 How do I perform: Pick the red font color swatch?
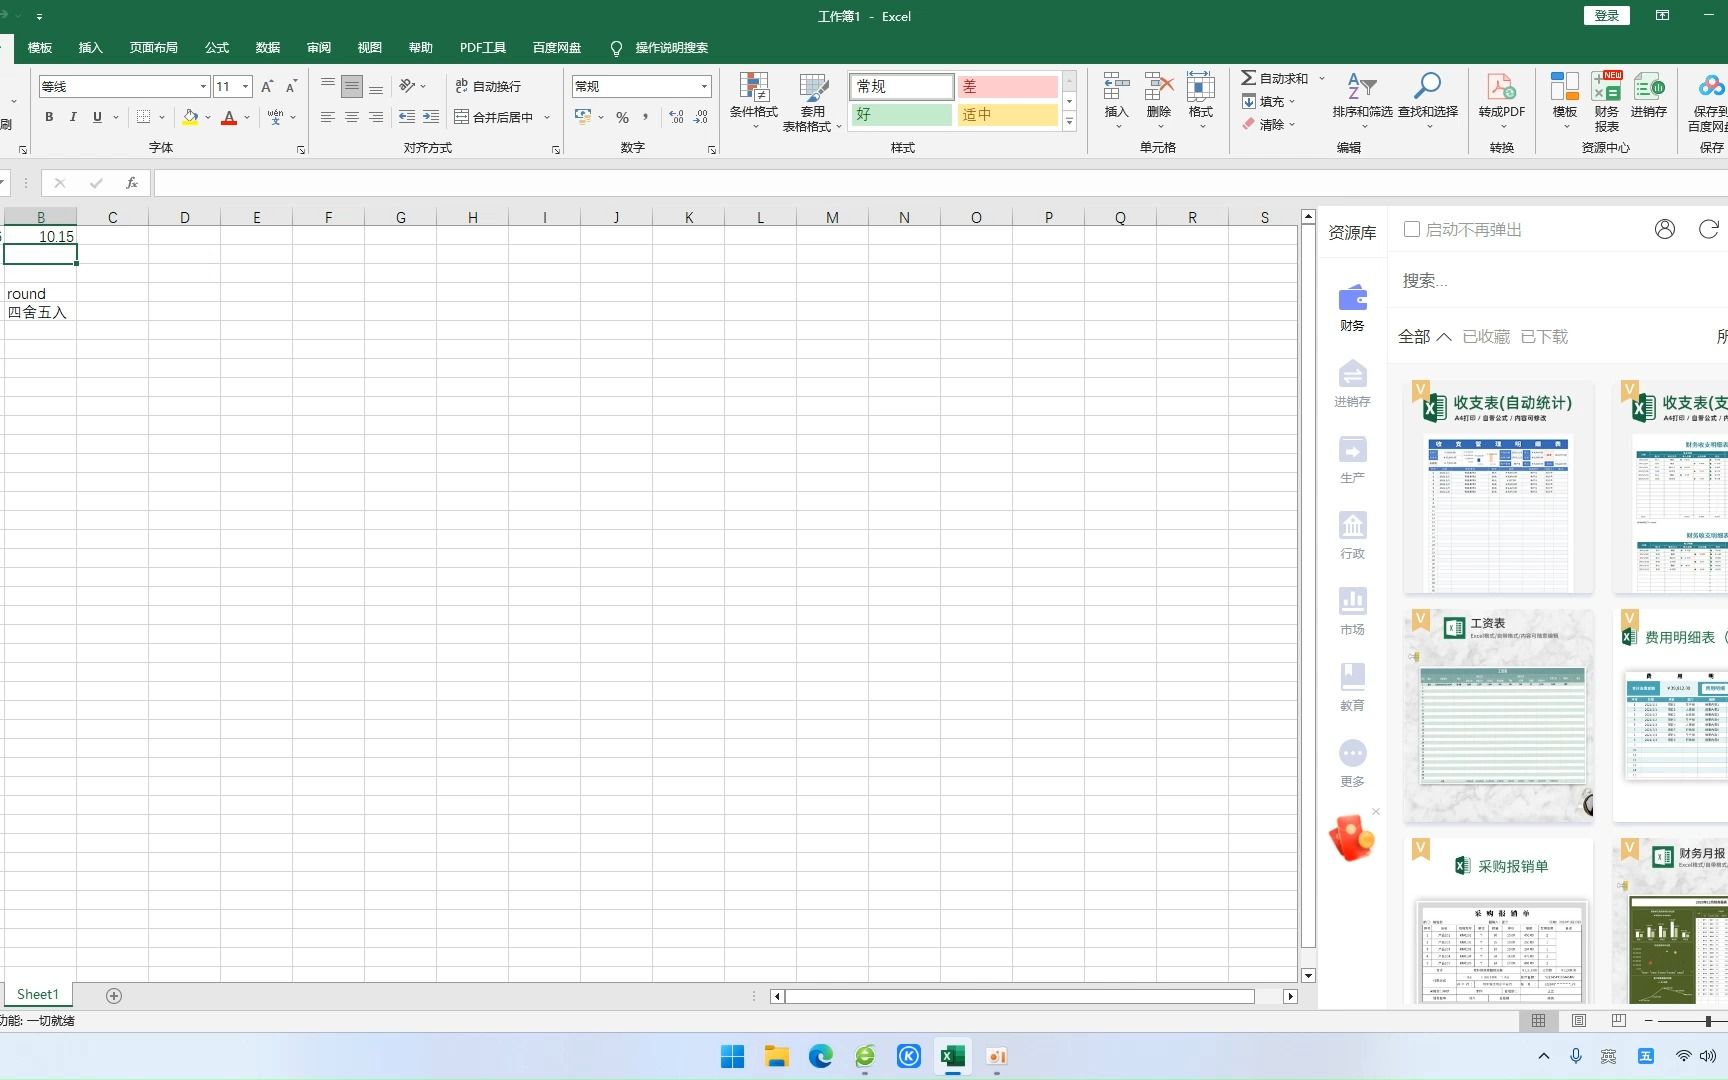(x=229, y=117)
